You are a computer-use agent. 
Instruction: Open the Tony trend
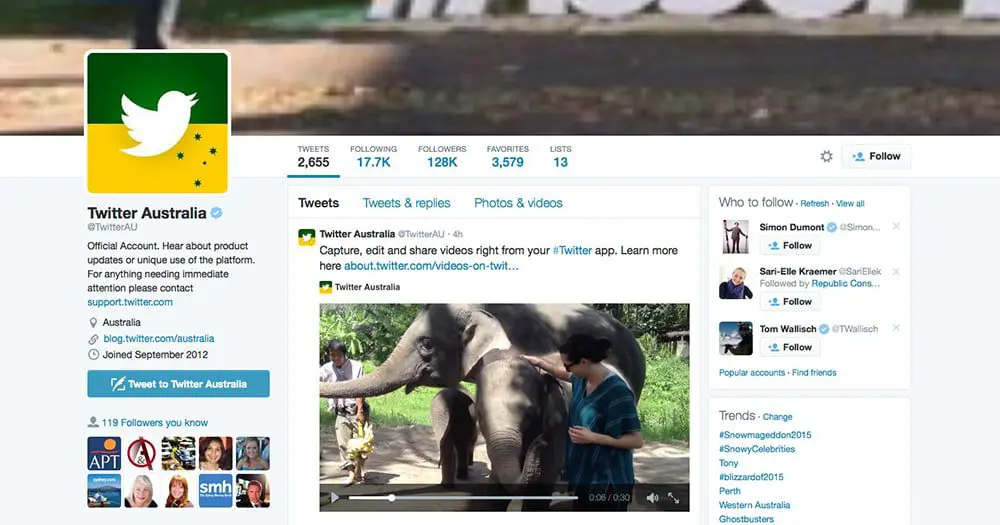pyautogui.click(x=728, y=463)
